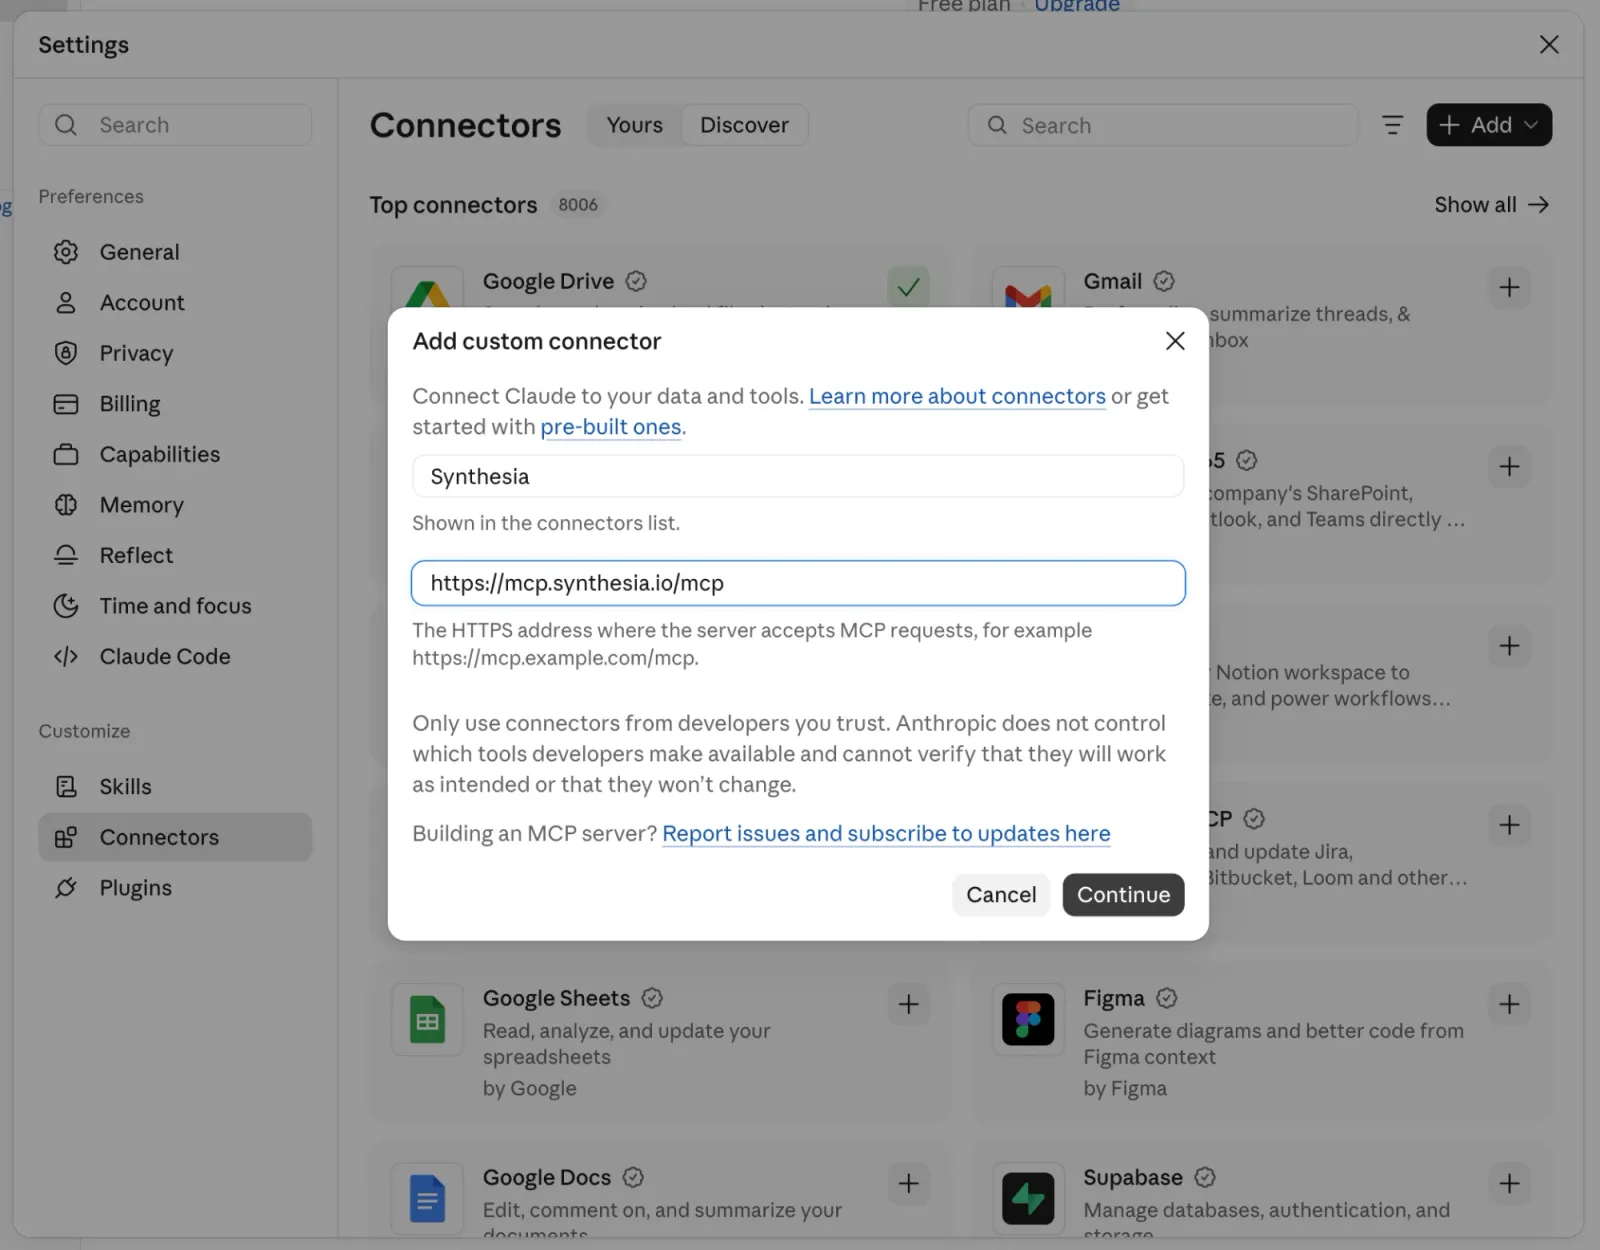The height and width of the screenshot is (1250, 1600).
Task: Open Report issues and subscribe link
Action: pyautogui.click(x=886, y=834)
